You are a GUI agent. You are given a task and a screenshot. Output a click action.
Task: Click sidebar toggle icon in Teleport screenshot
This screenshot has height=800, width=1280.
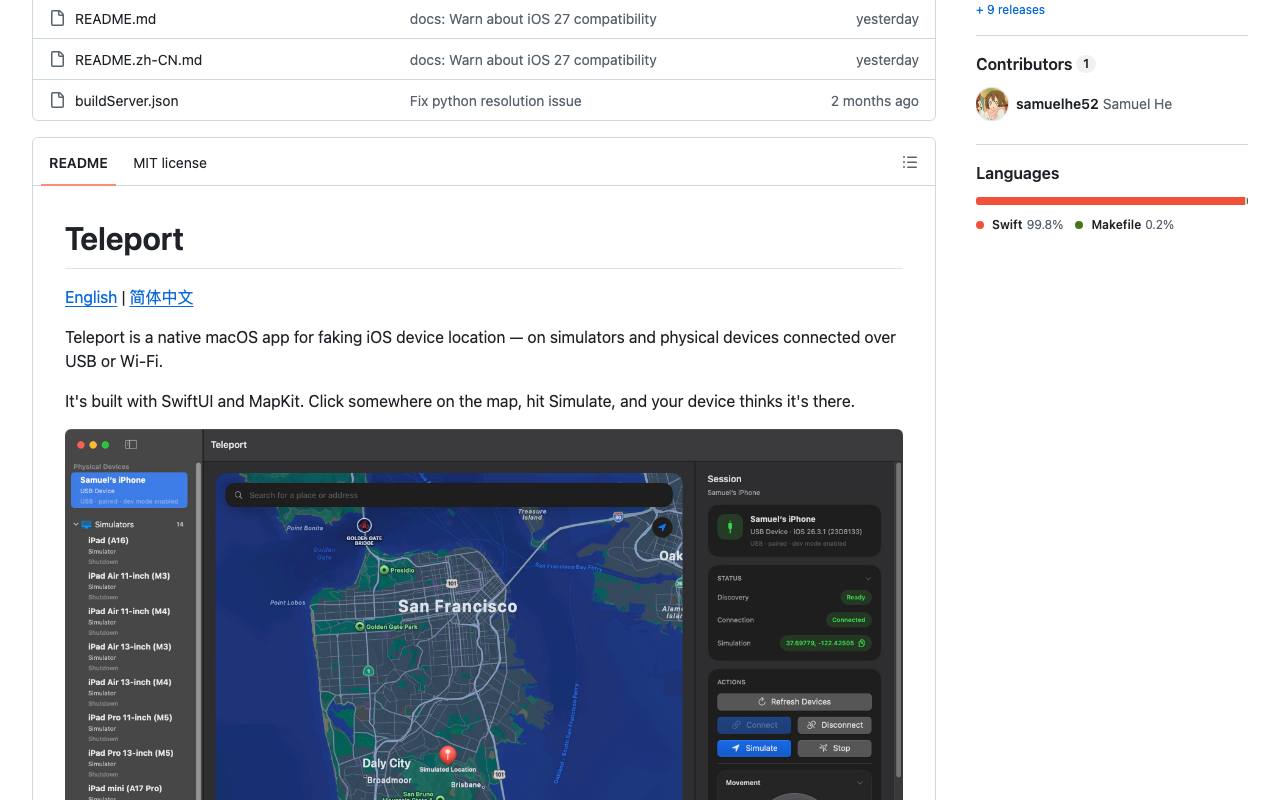(131, 445)
